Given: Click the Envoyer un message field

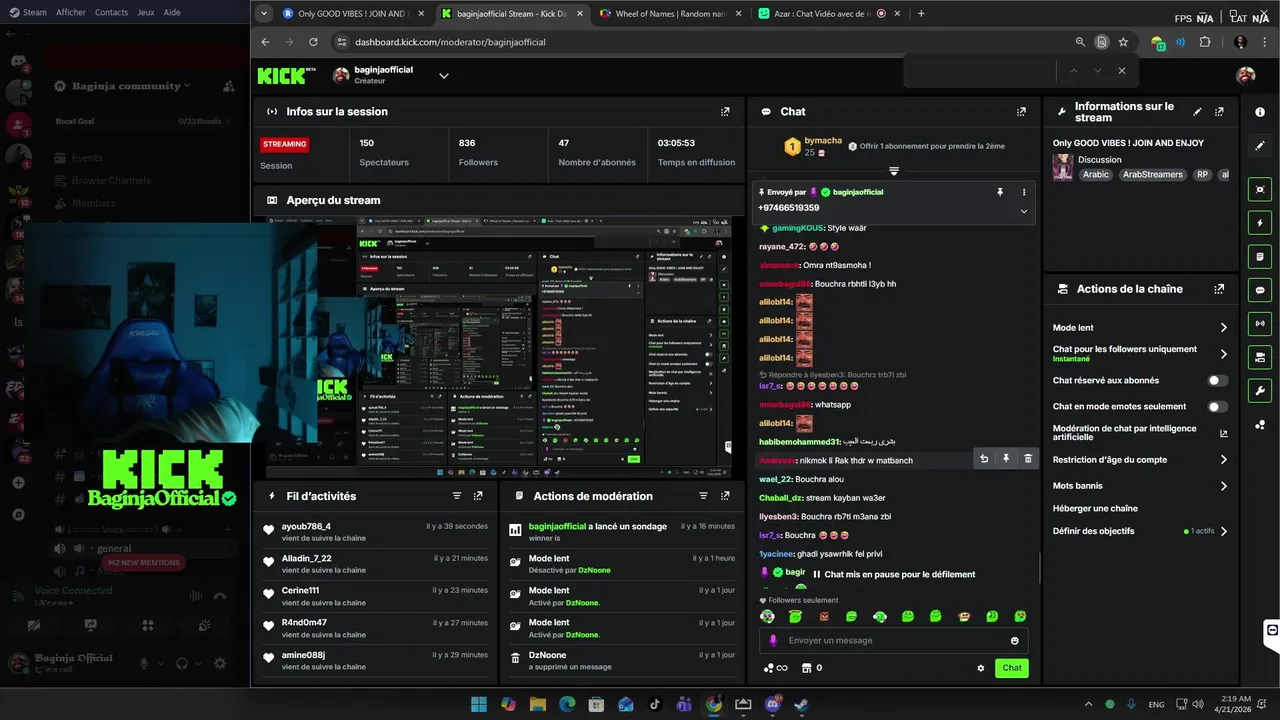Looking at the screenshot, I should (893, 641).
